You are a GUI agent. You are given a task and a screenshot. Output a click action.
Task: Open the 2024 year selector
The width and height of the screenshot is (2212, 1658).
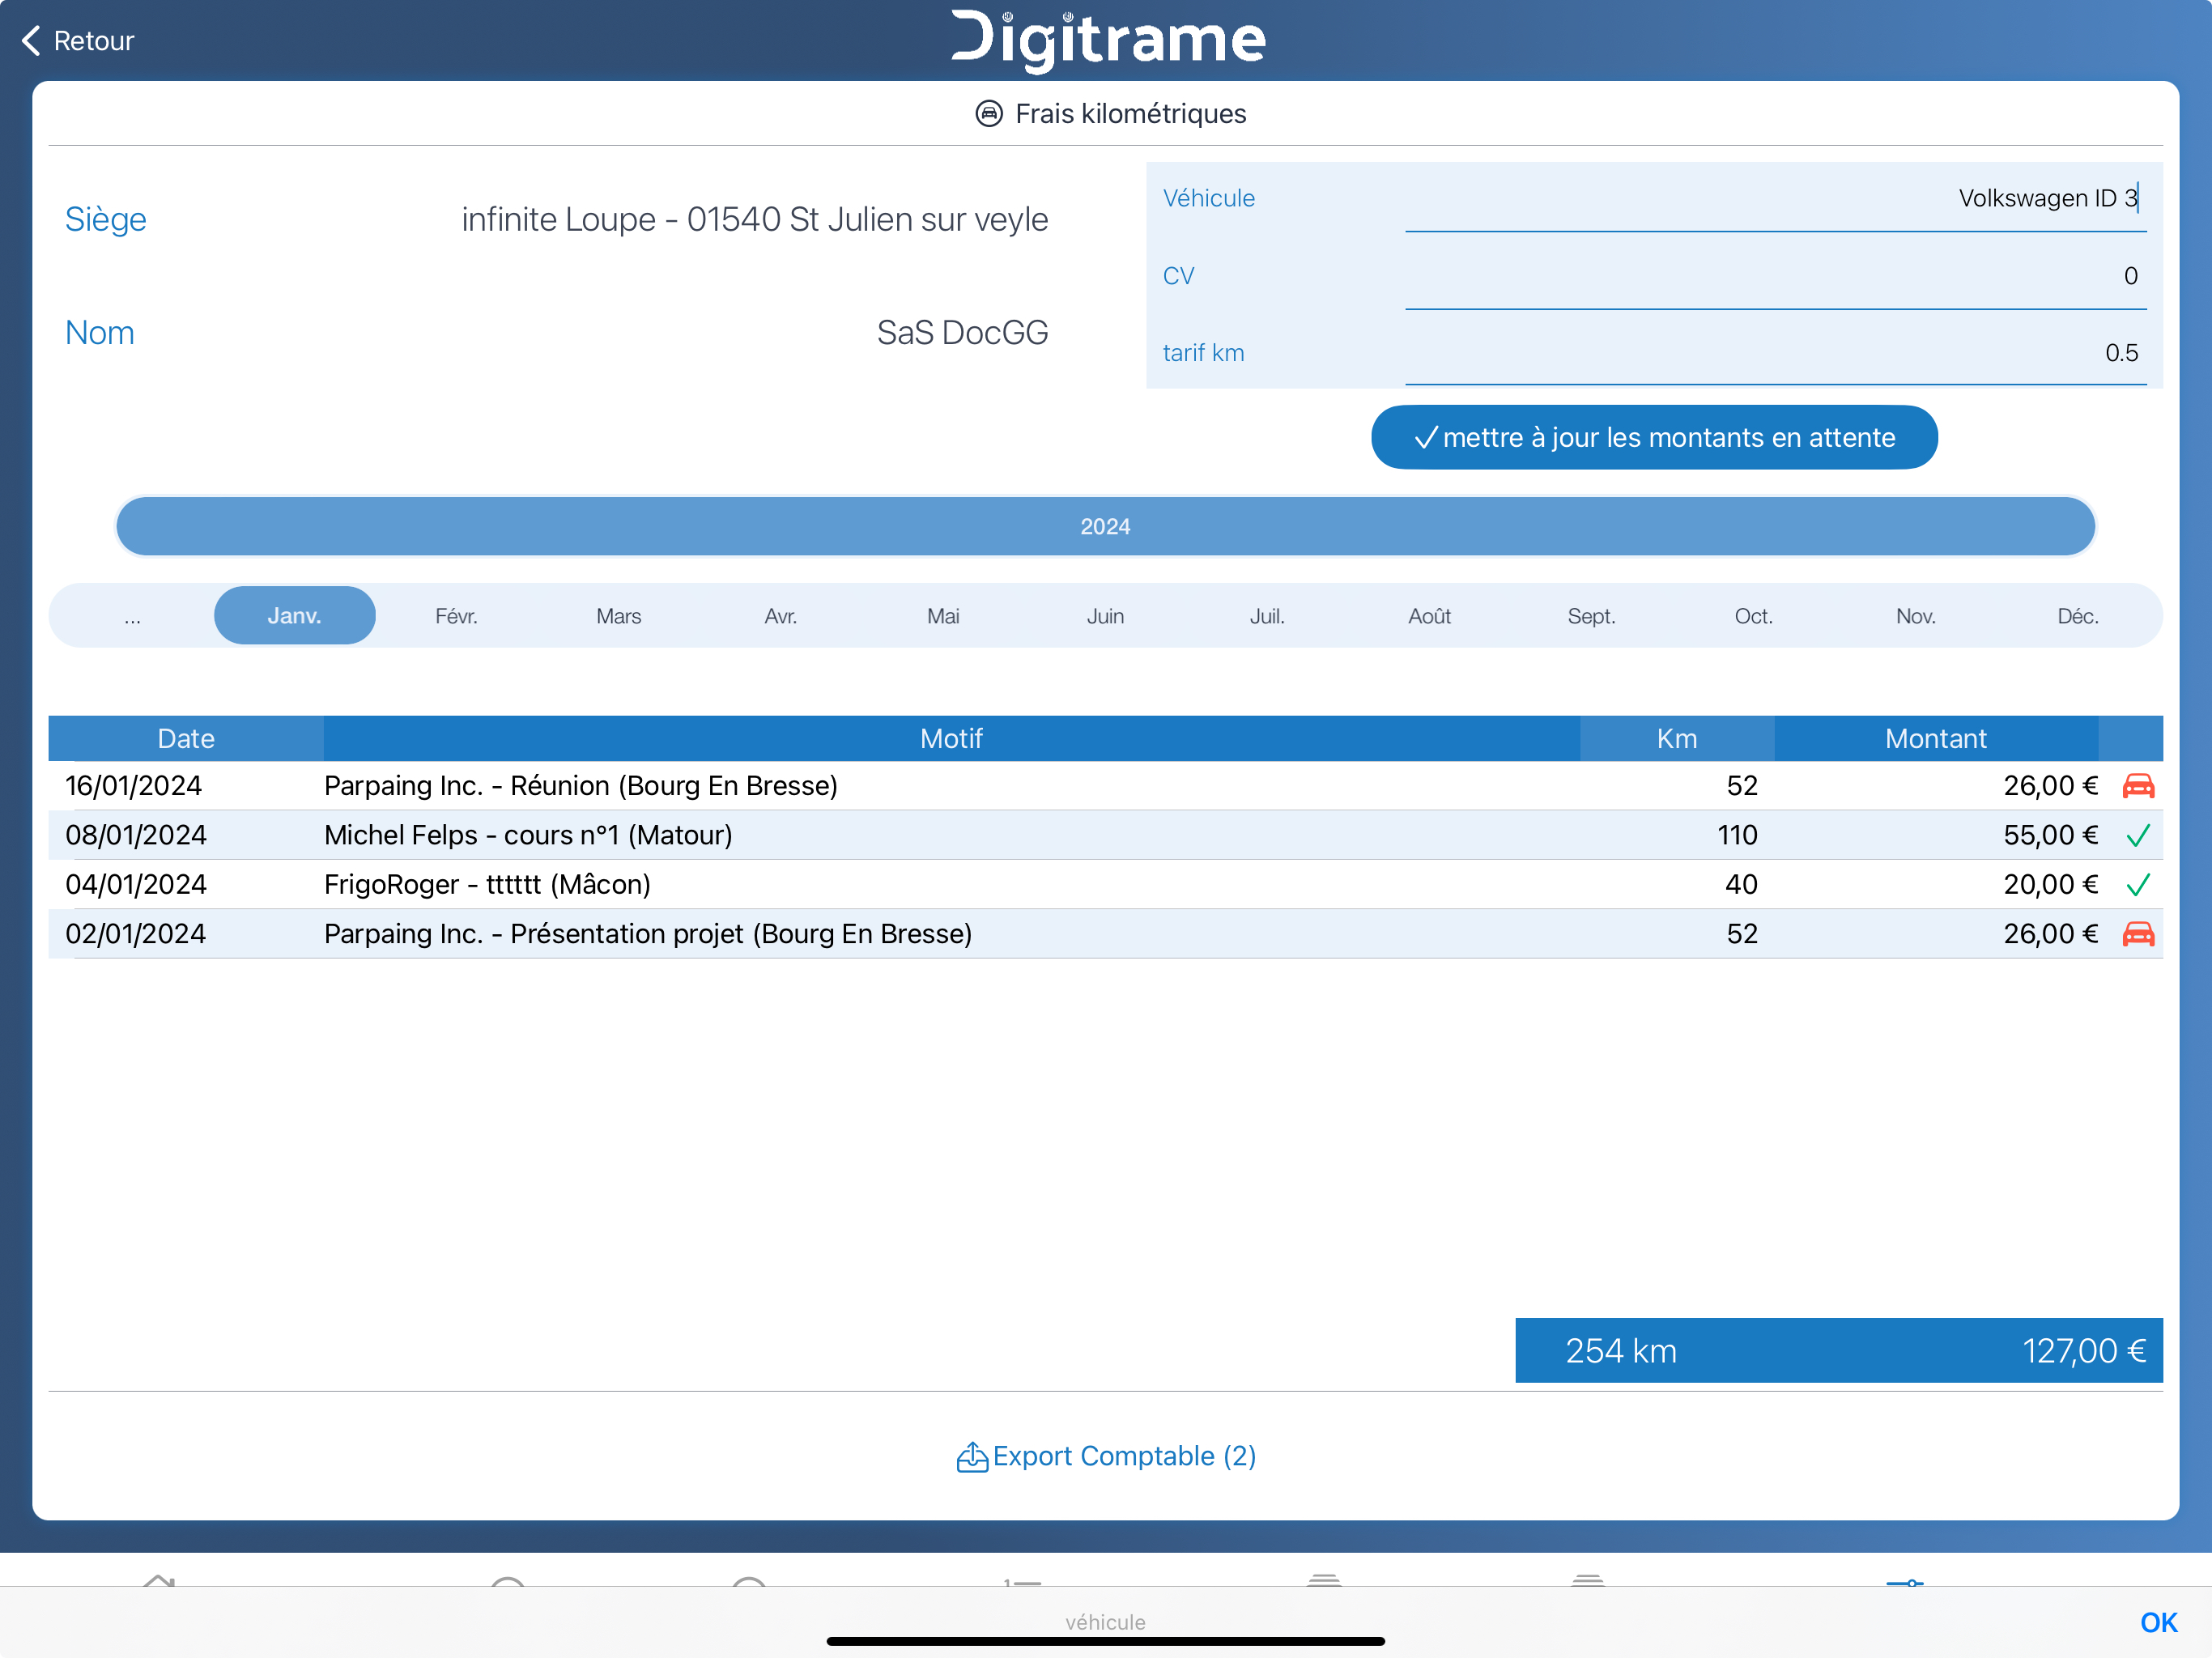coord(1105,526)
